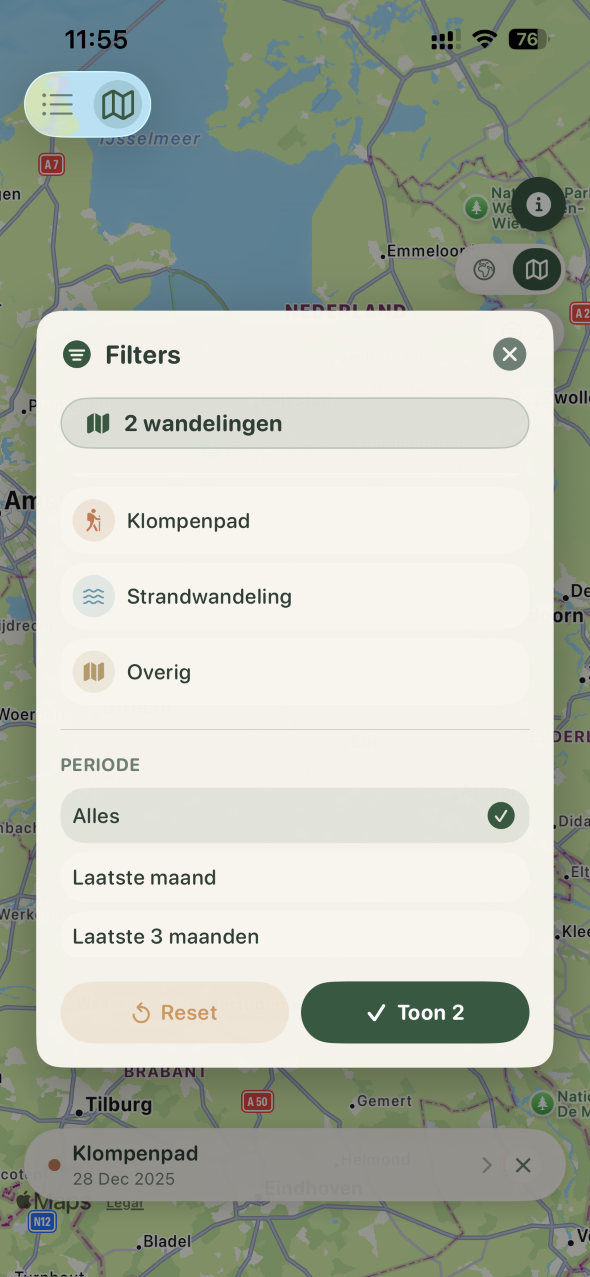This screenshot has height=1277, width=590.
Task: Tap the info button on the map
Action: coord(538,205)
